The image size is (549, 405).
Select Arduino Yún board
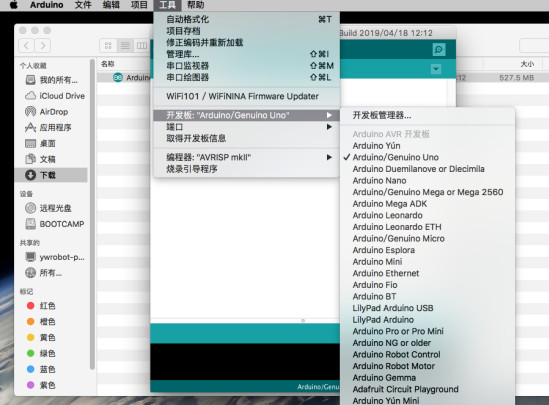[x=428, y=146]
